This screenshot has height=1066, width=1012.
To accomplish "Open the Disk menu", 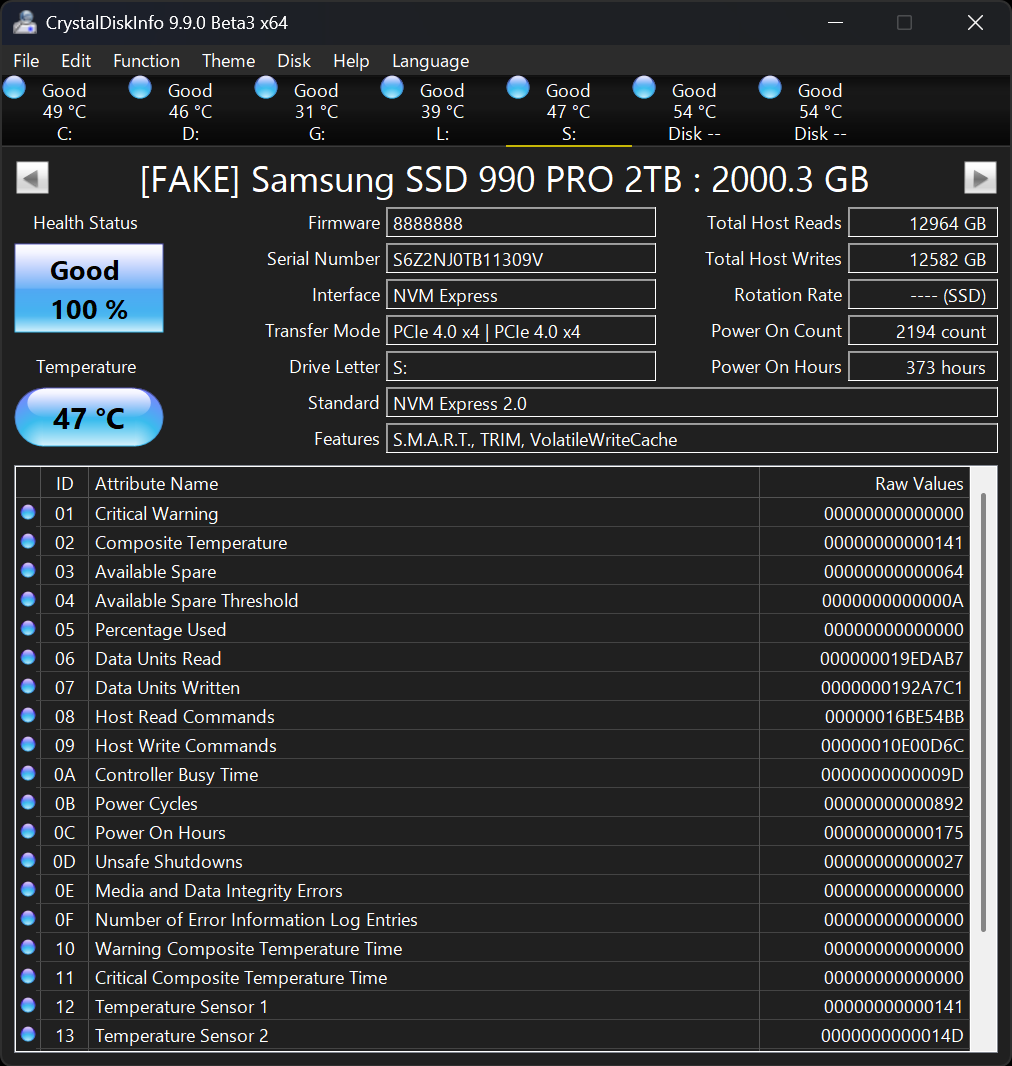I will (x=294, y=61).
